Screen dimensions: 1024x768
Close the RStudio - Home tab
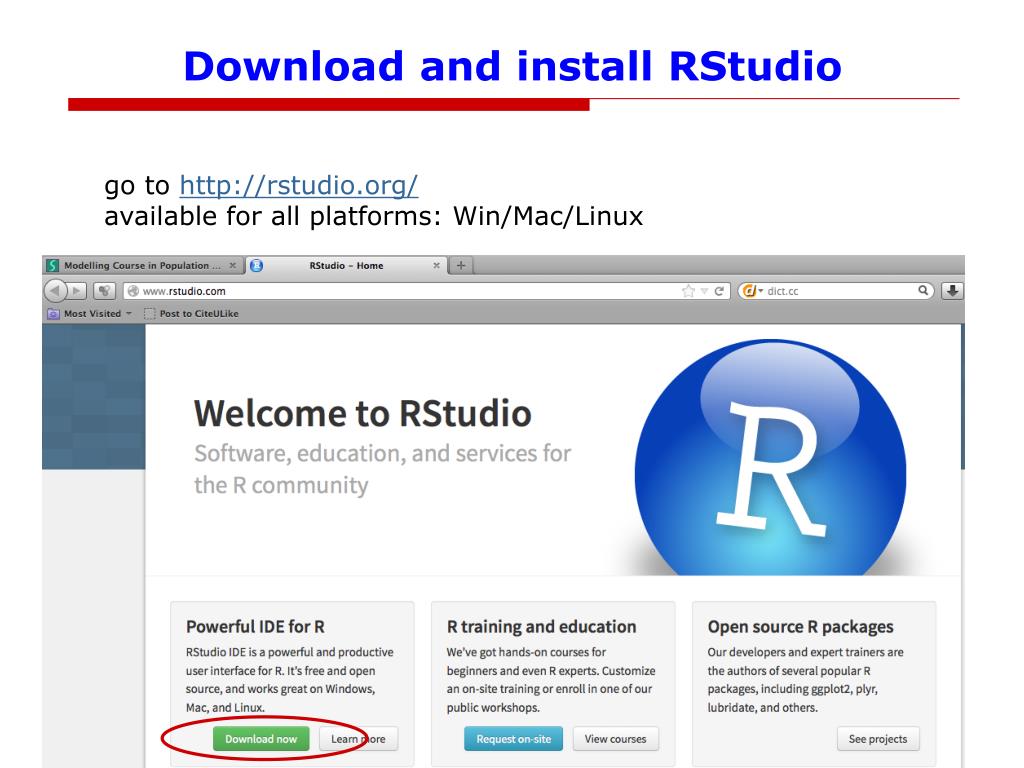436,265
